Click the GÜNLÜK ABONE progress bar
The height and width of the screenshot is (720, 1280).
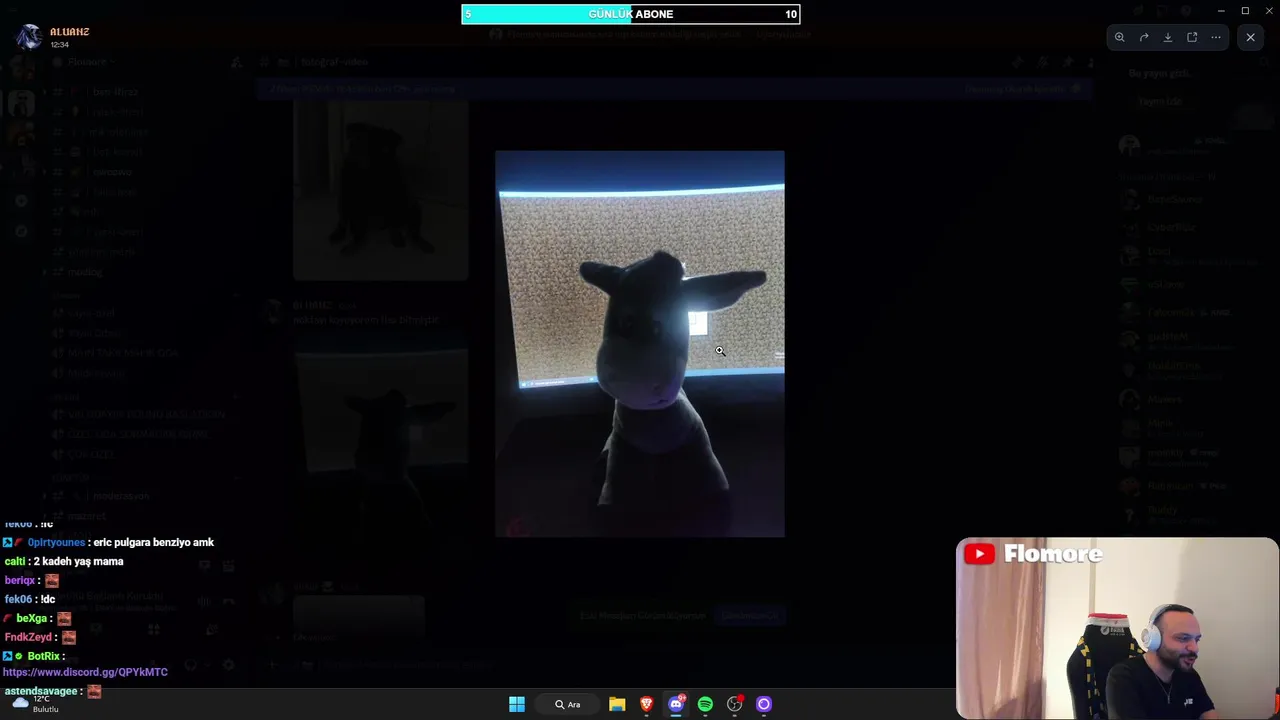click(630, 14)
